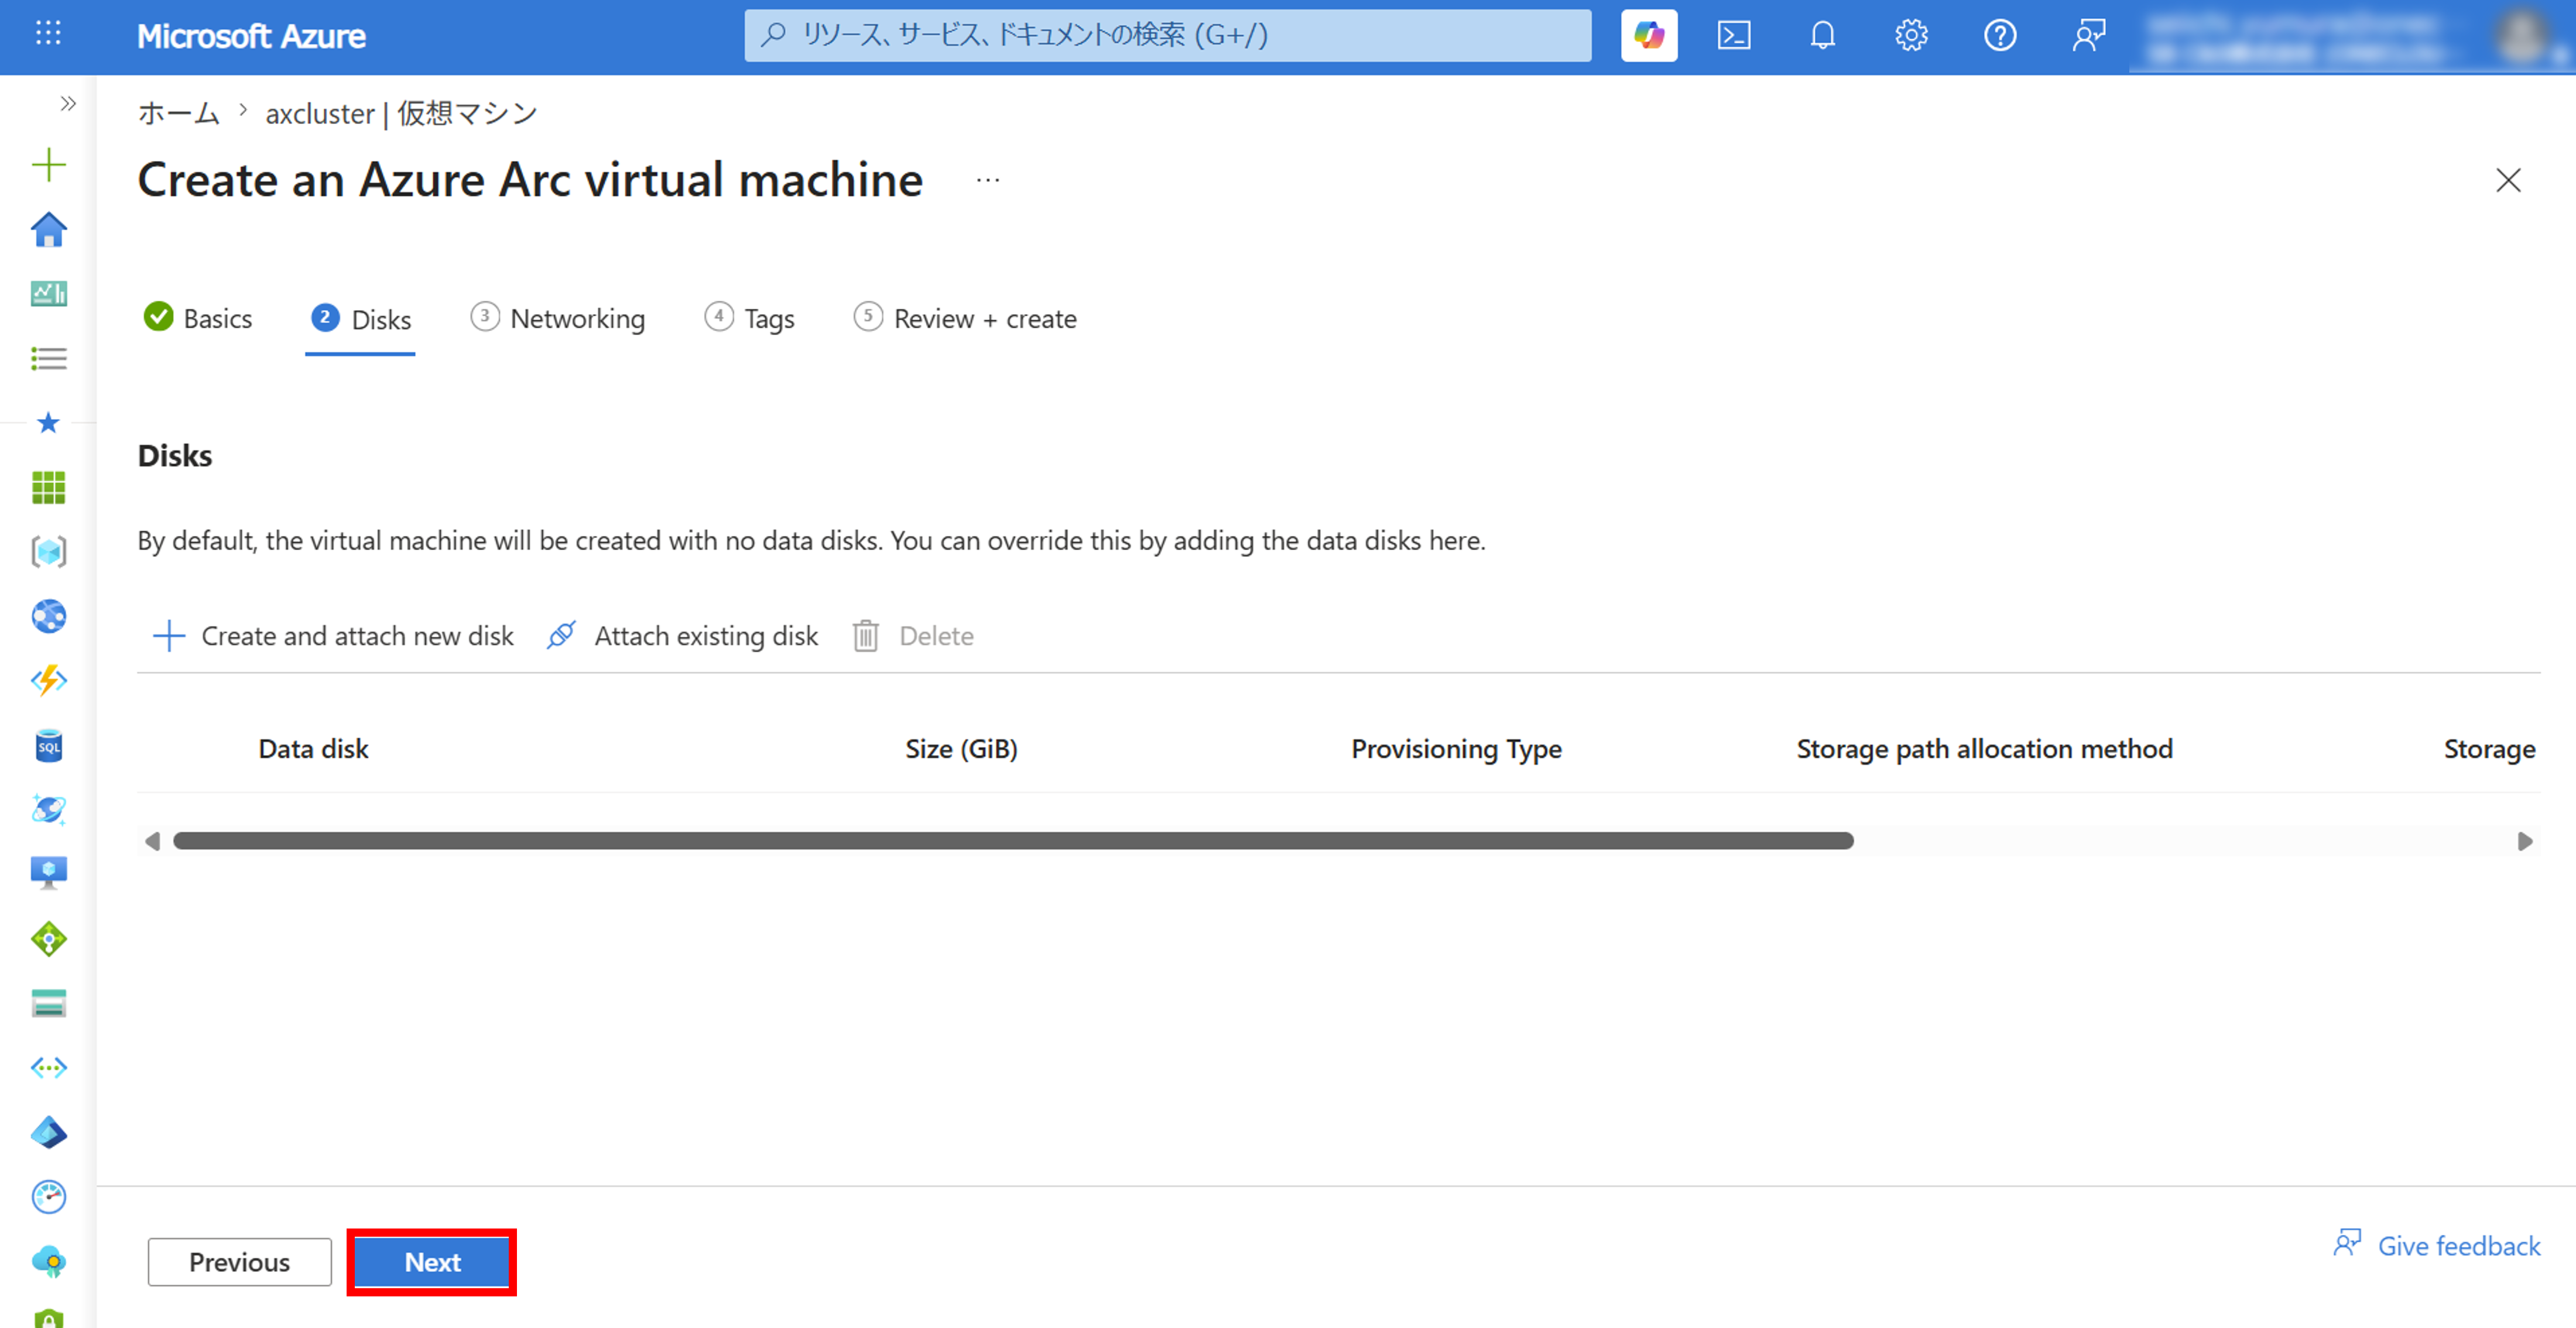The height and width of the screenshot is (1328, 2576).
Task: Open Storage accounts icon in the sidebar
Action: pos(48,1003)
